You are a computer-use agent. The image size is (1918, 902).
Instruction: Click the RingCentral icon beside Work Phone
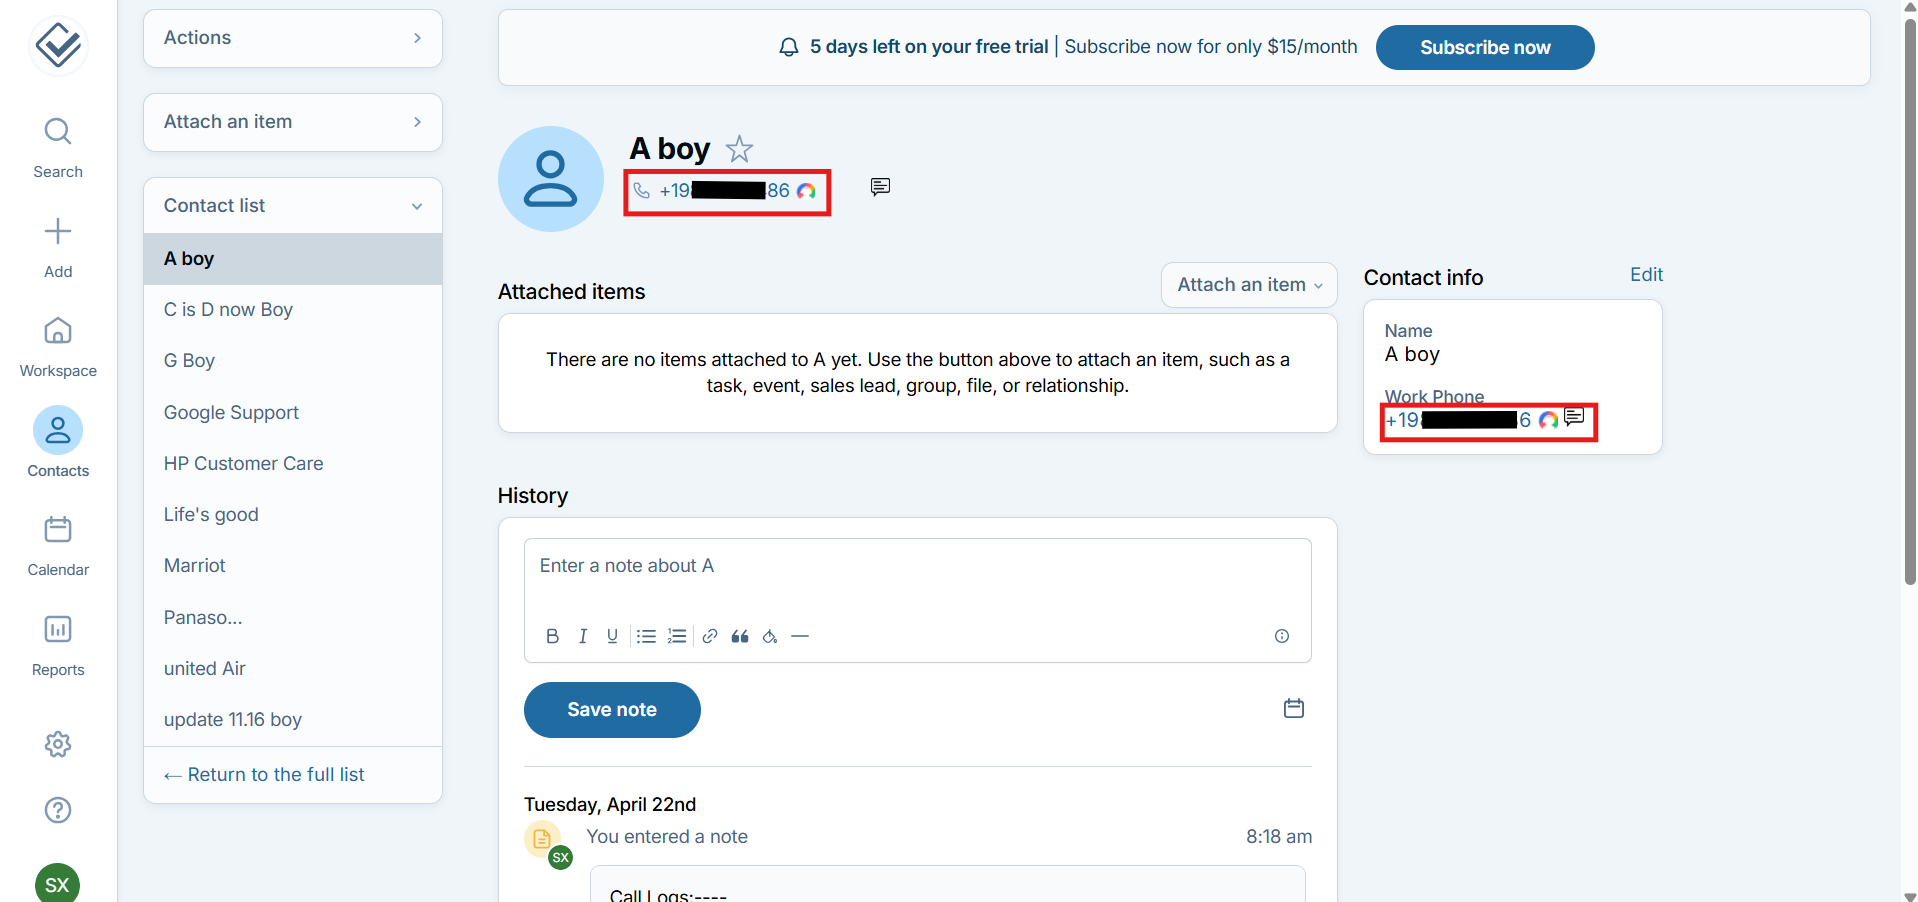tap(1548, 420)
